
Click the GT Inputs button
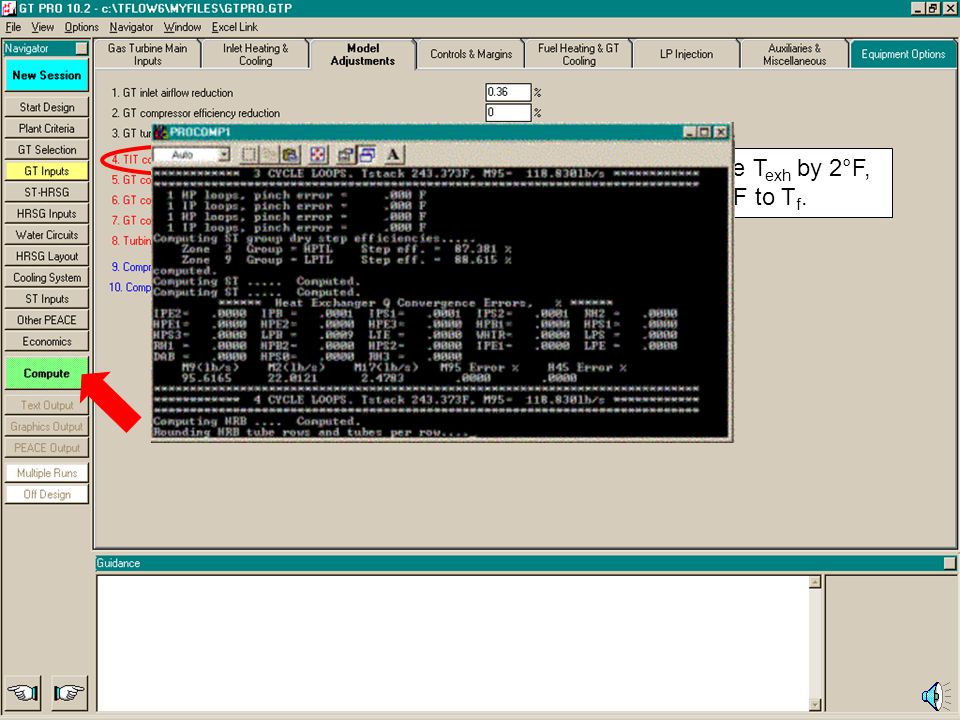(x=47, y=171)
